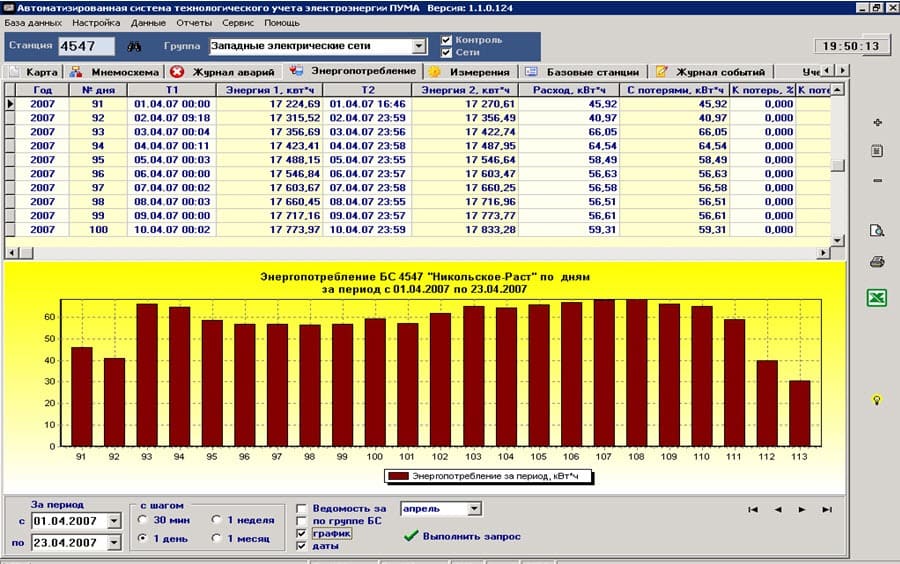Click the Станция input field 4547
The width and height of the screenshot is (900, 564).
(x=87, y=46)
